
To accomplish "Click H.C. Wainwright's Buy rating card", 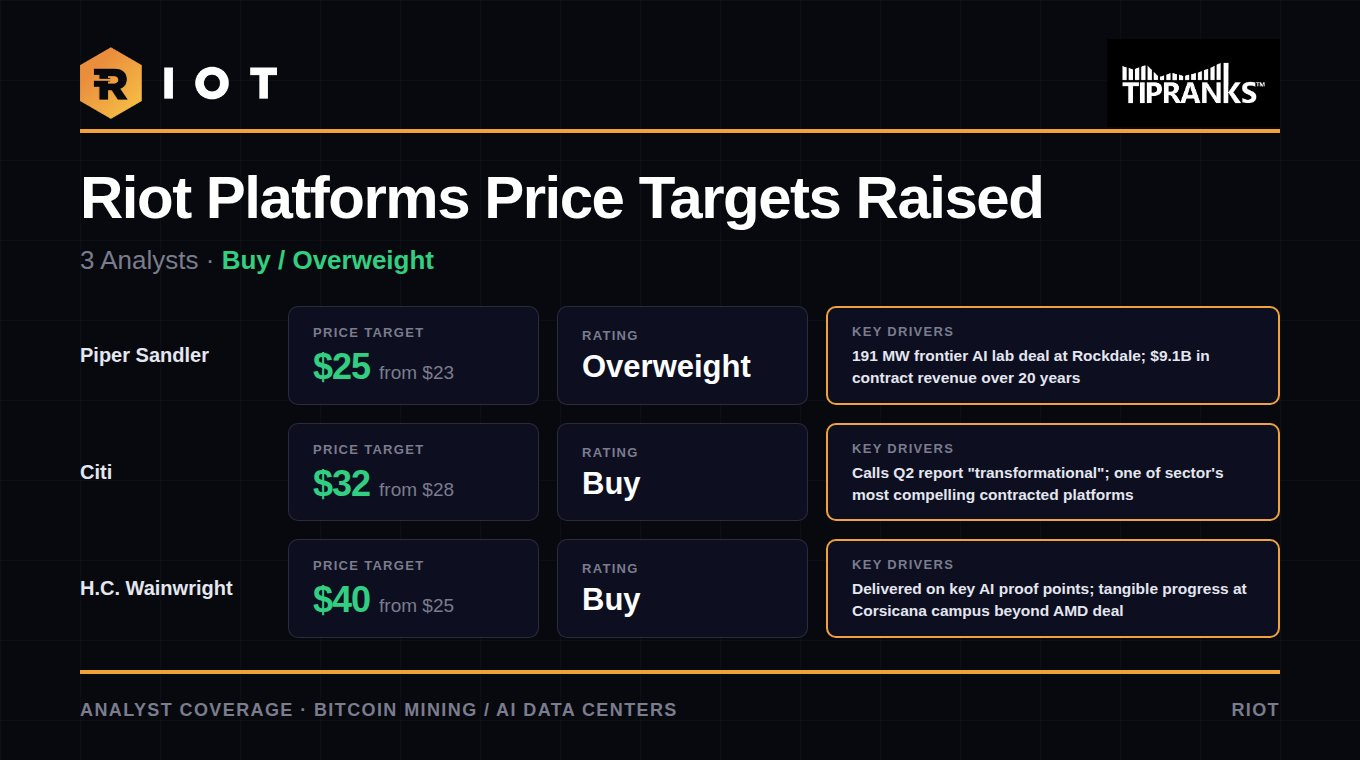I will (682, 588).
